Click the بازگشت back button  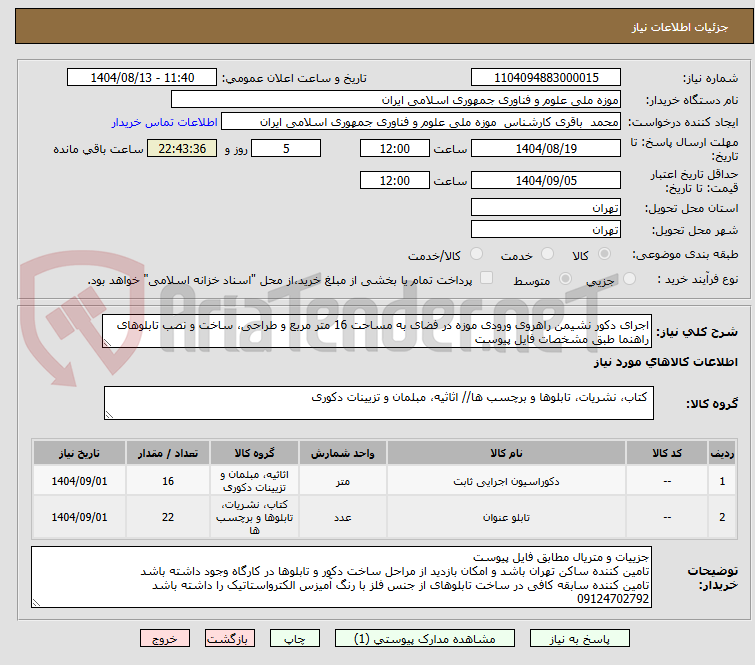coord(230,639)
